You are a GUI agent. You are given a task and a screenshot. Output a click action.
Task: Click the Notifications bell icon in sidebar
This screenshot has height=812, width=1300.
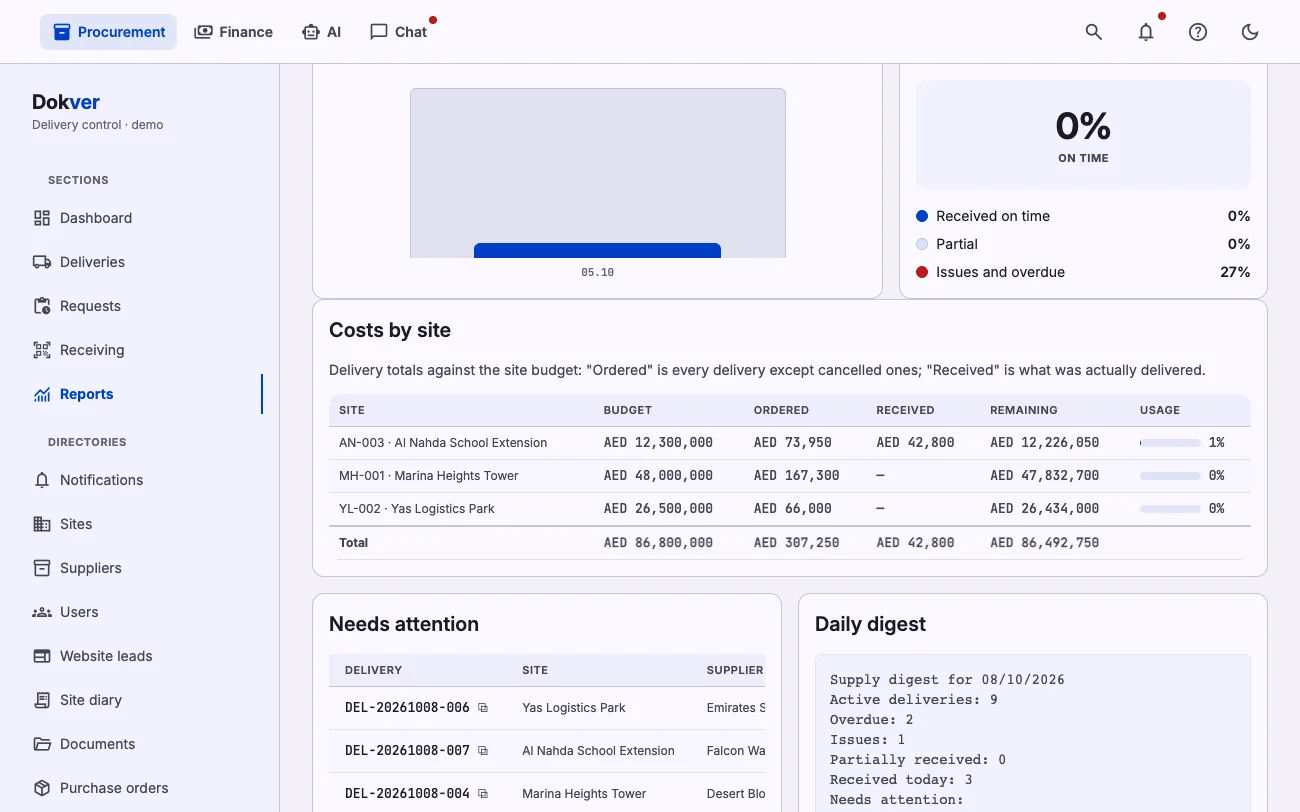[x=42, y=480]
